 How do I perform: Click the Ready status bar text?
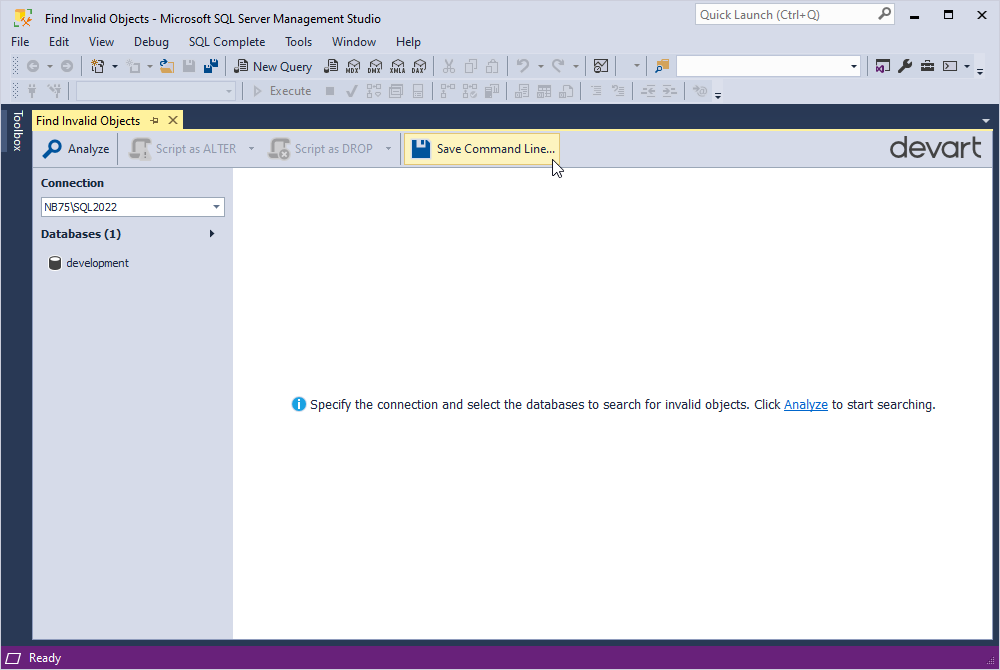click(x=45, y=659)
